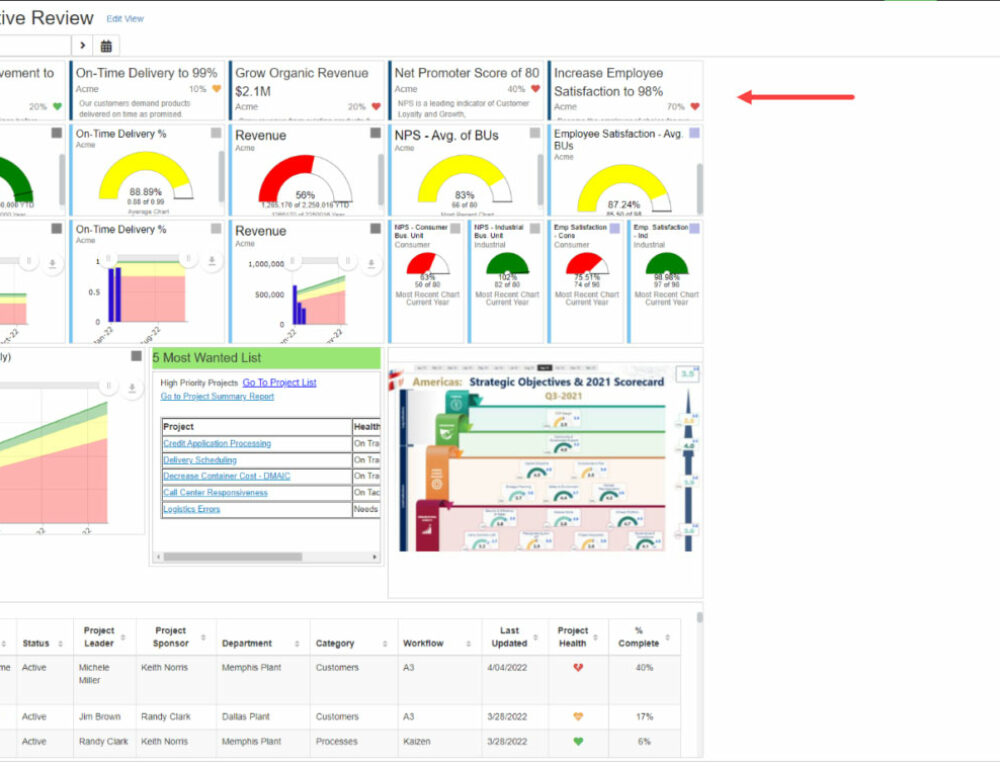Open the calendar date picker icon
The height and width of the screenshot is (766, 1000).
[106, 45]
